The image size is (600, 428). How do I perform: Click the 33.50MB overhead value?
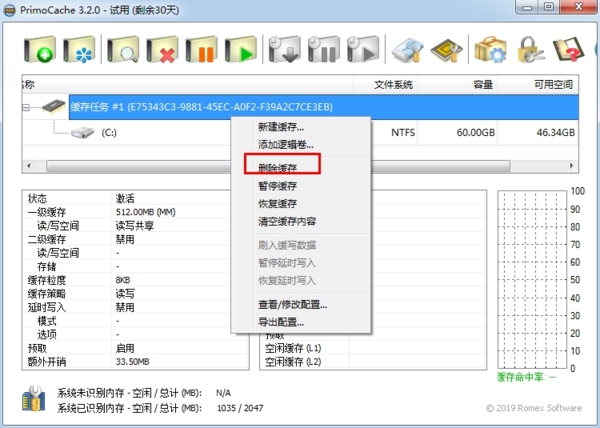tap(132, 361)
